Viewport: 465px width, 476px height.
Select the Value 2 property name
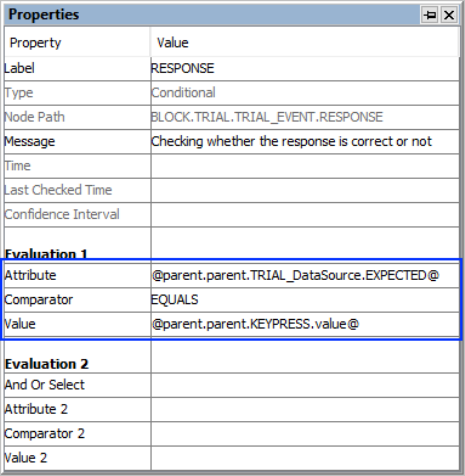25,458
